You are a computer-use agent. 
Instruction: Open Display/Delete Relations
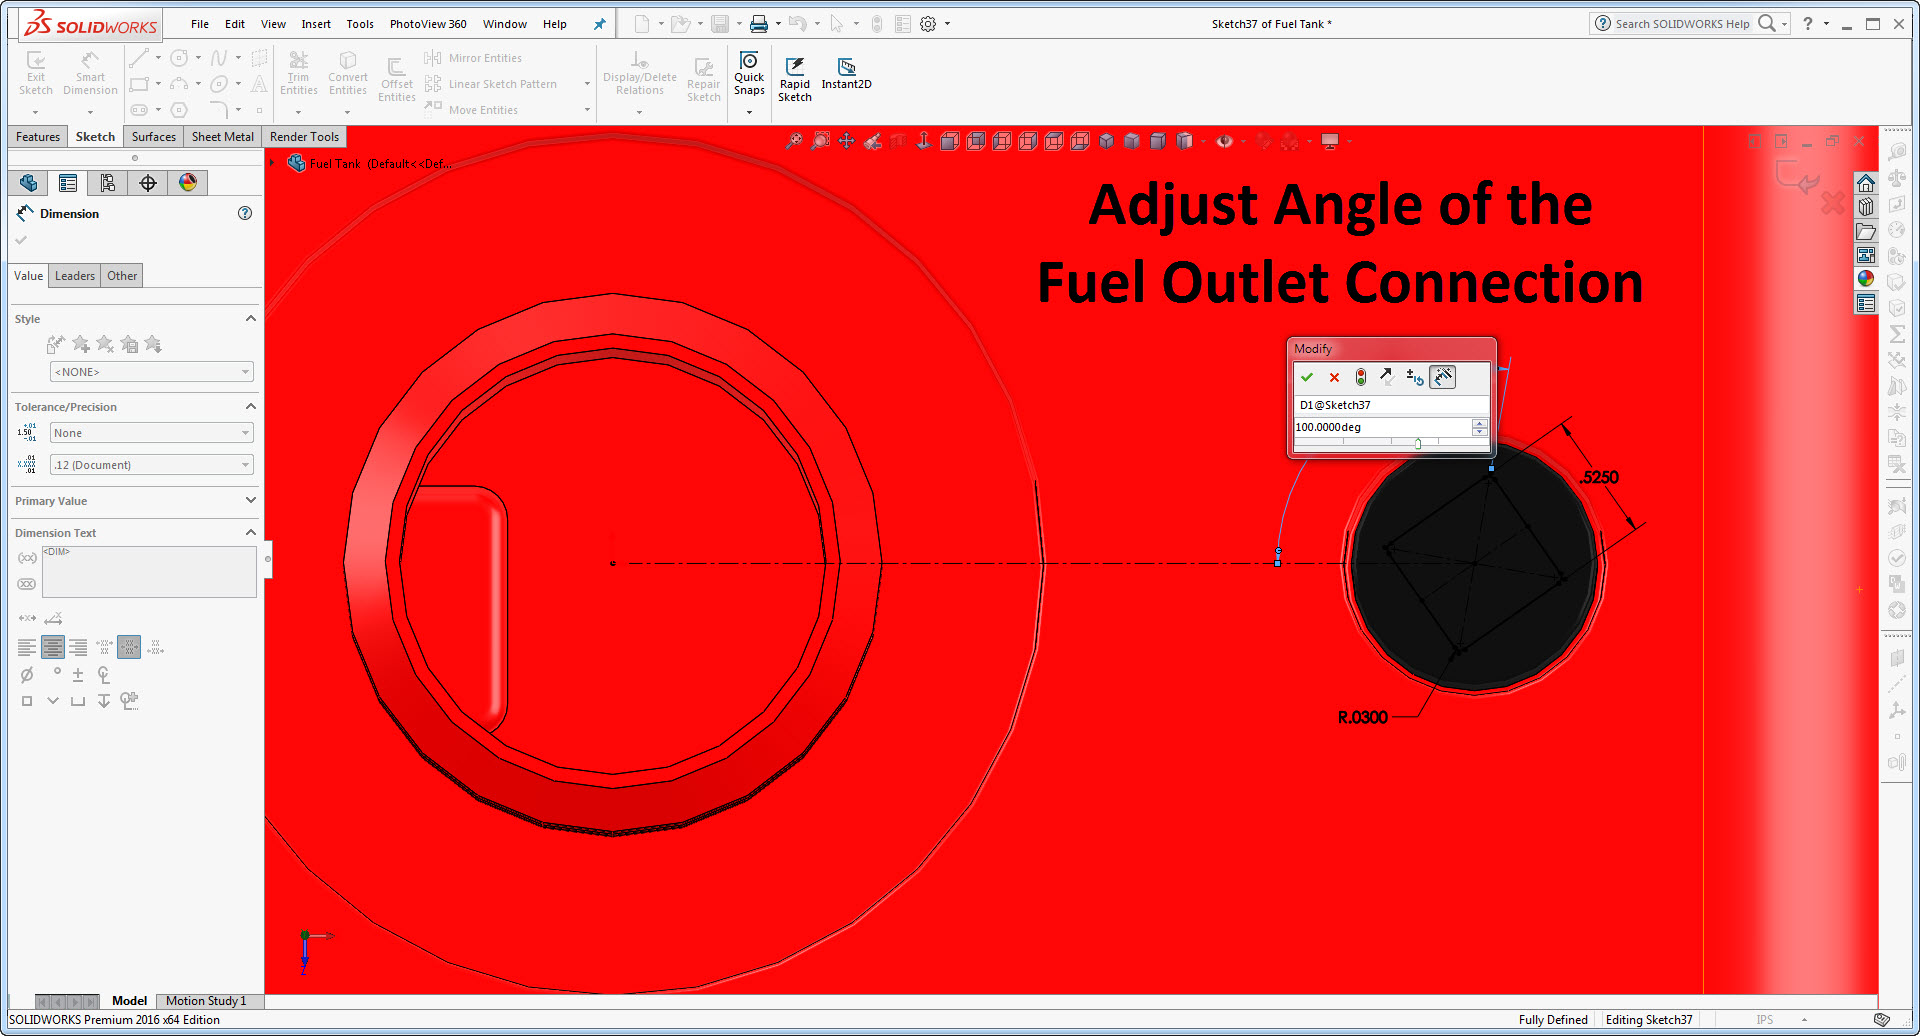pos(640,74)
